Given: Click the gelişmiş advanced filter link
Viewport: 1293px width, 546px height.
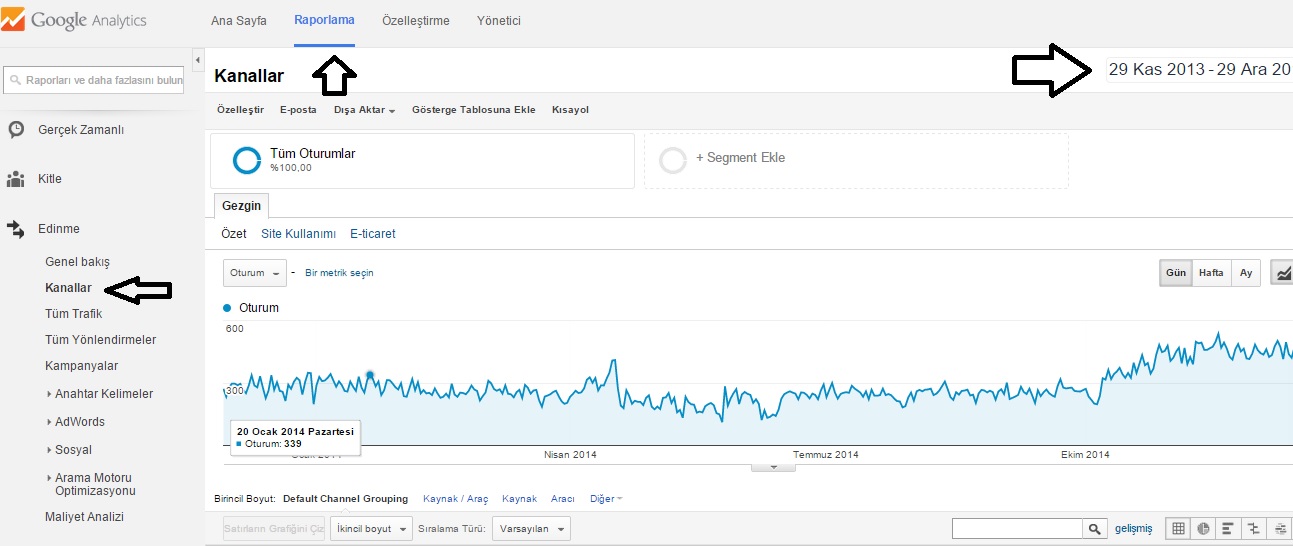Looking at the screenshot, I should click(1134, 528).
